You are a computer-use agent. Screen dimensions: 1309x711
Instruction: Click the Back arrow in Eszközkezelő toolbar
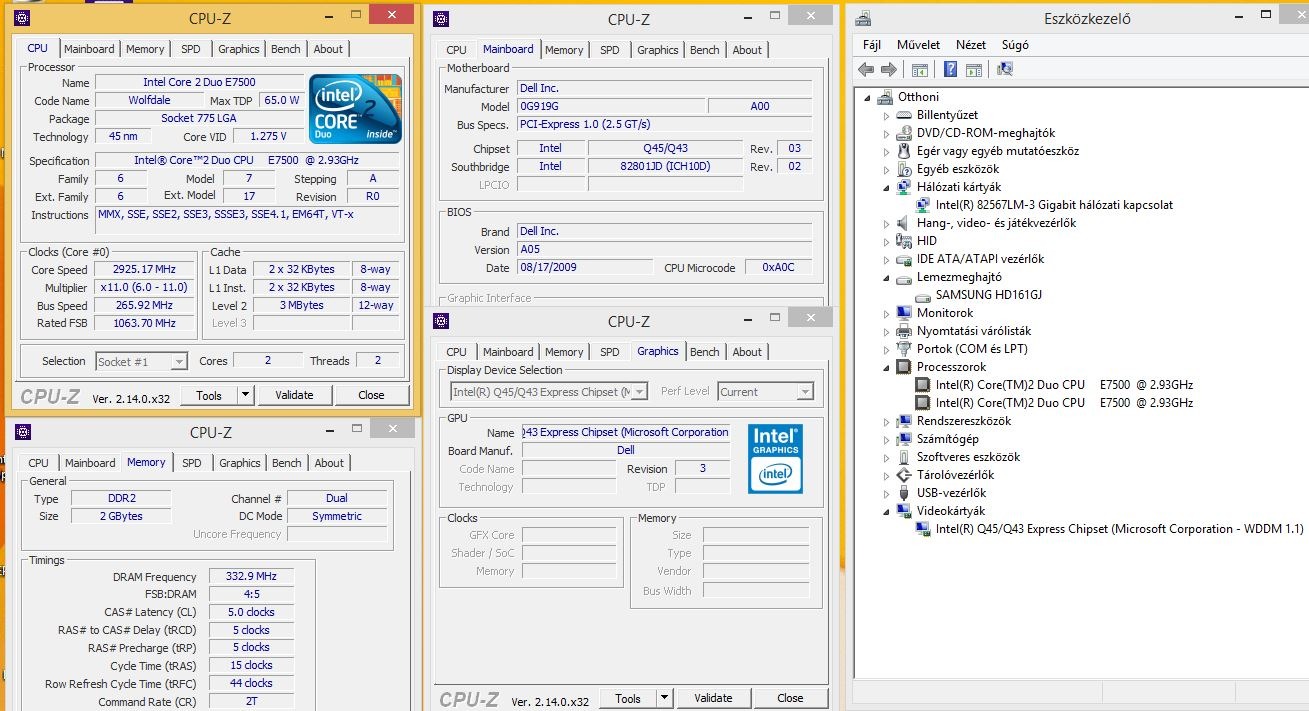(x=866, y=69)
